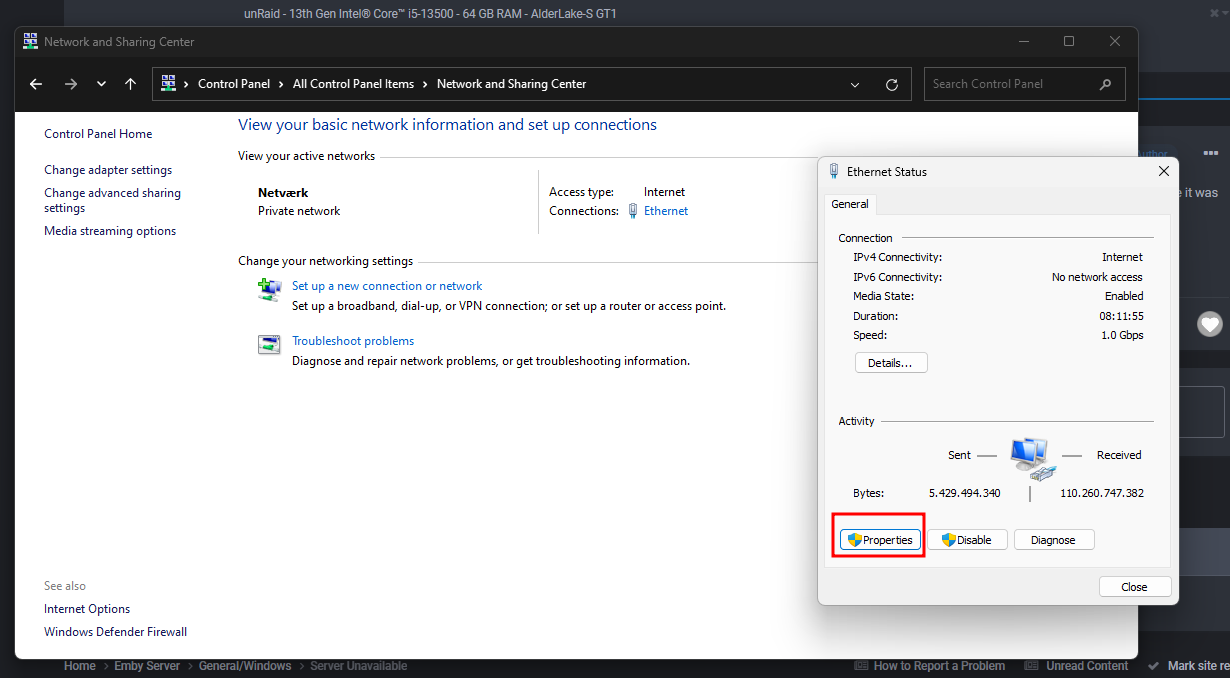Image resolution: width=1230 pixels, height=678 pixels.
Task: Click the Properties button
Action: point(879,540)
